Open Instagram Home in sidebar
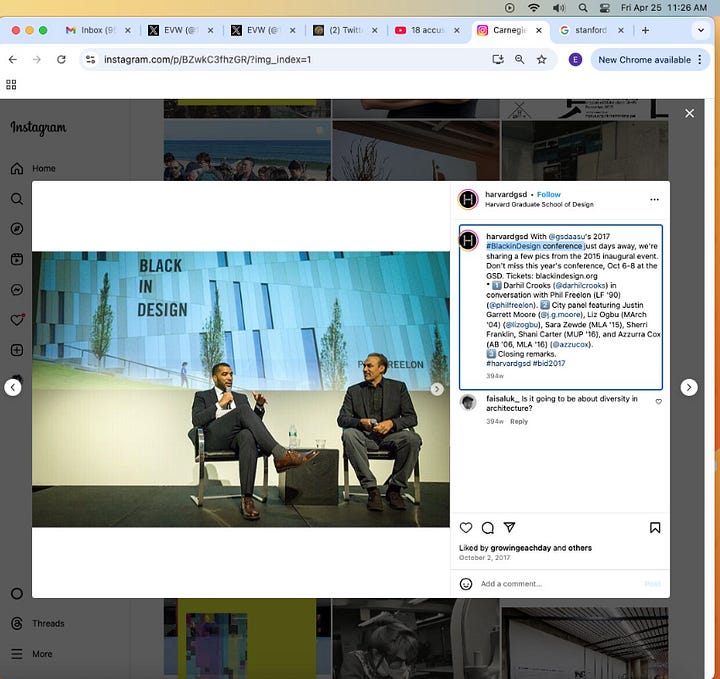720x679 pixels. [32, 168]
